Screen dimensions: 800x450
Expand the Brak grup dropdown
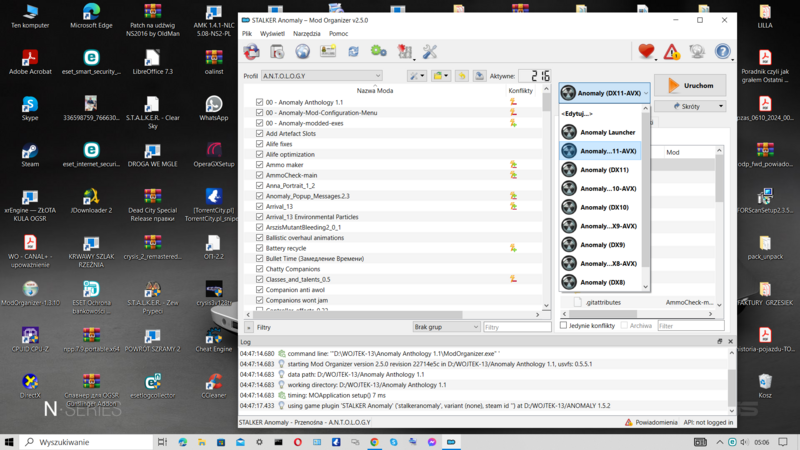coord(446,327)
